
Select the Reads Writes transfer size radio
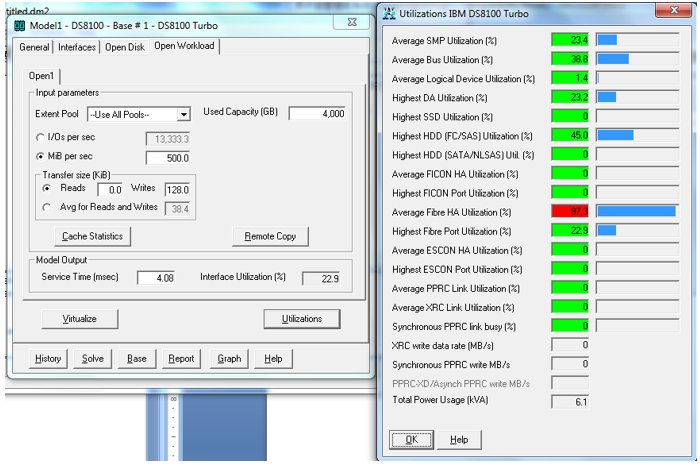pos(46,188)
